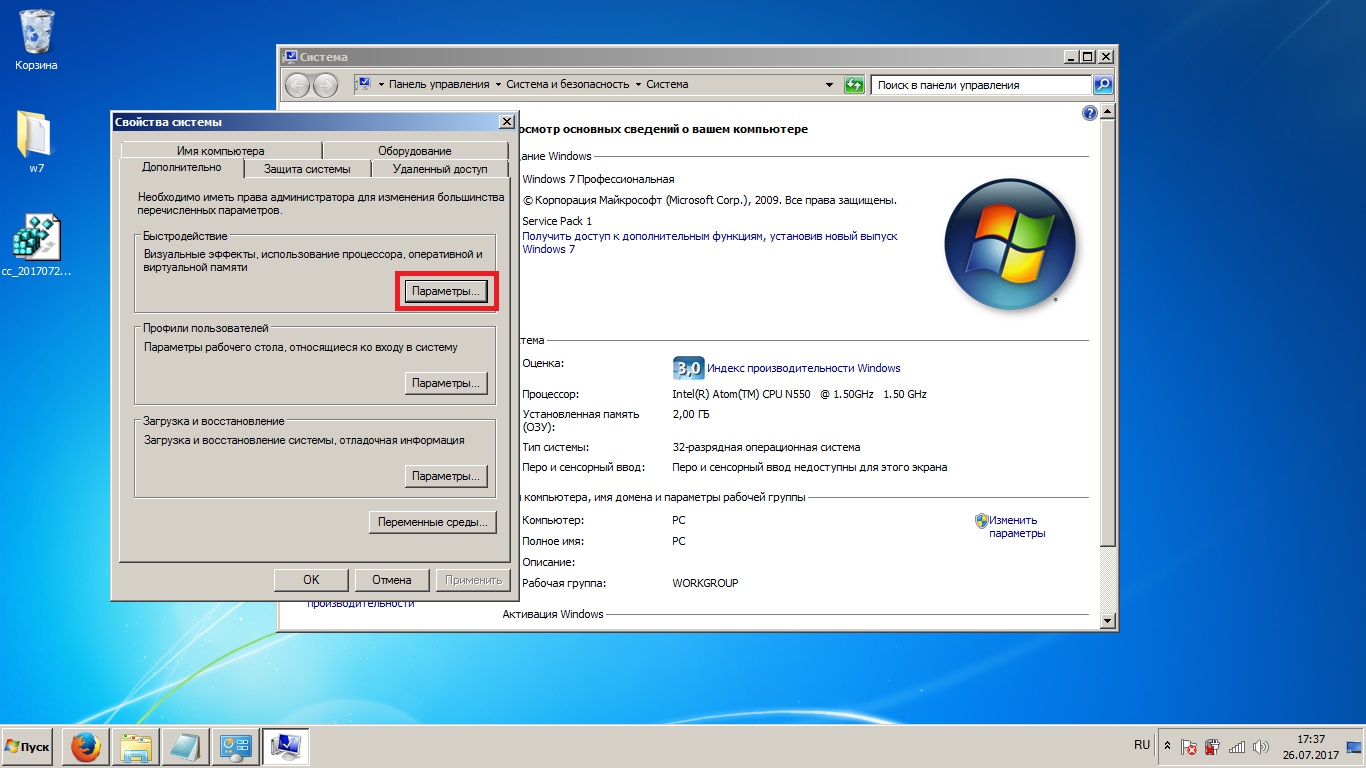Click the Windows logo image
Image resolution: width=1366 pixels, height=768 pixels.
coord(1010,245)
